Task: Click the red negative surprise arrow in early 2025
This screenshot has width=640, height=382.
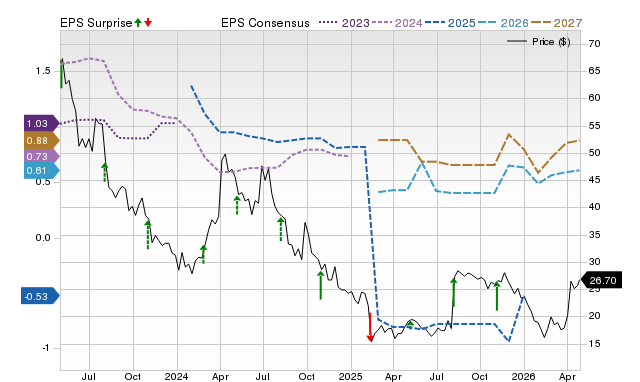Action: pyautogui.click(x=370, y=327)
